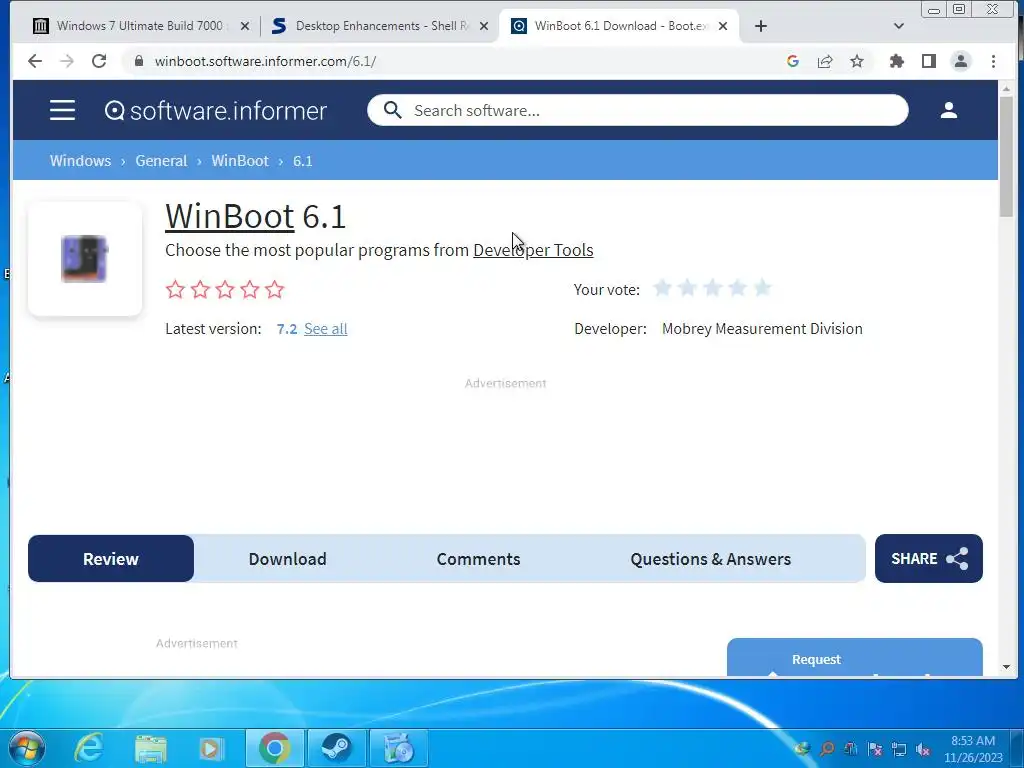Open the hamburger menu on Software Informer
The image size is (1024, 768).
pos(63,110)
